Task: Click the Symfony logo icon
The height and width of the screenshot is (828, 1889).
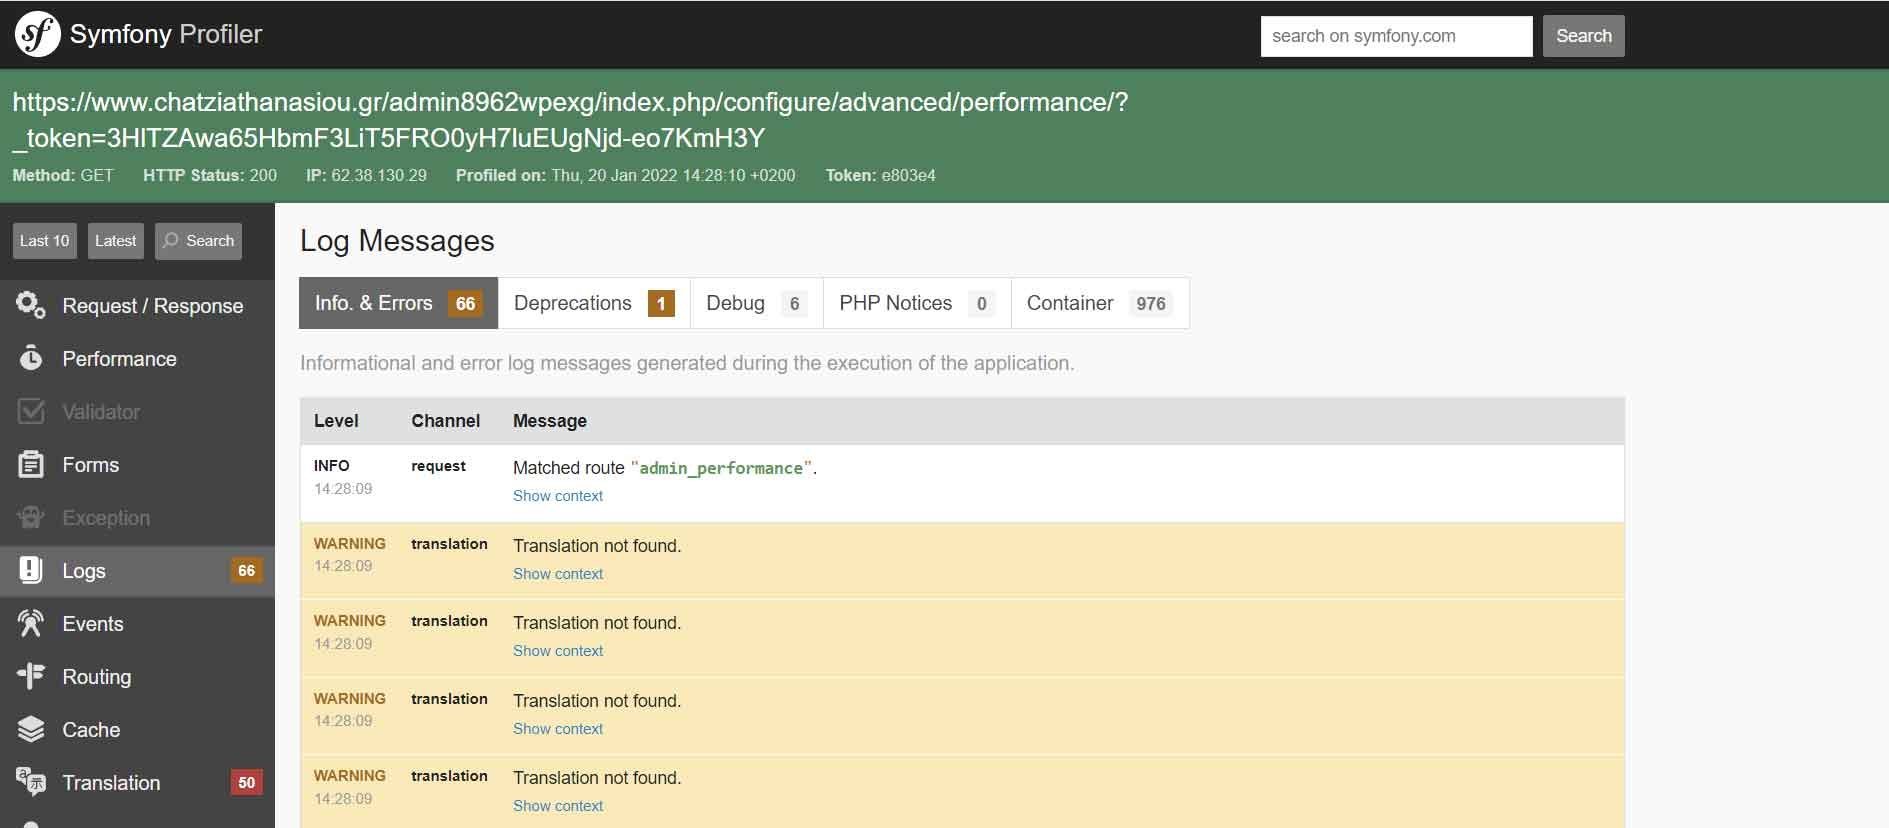Action: pos(37,35)
